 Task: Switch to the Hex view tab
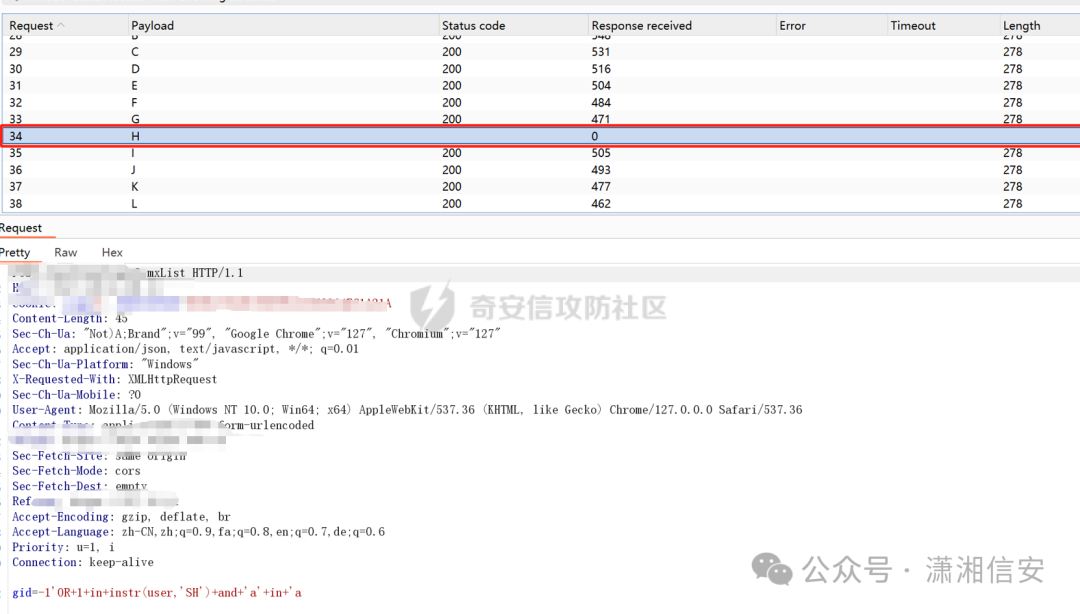point(112,252)
